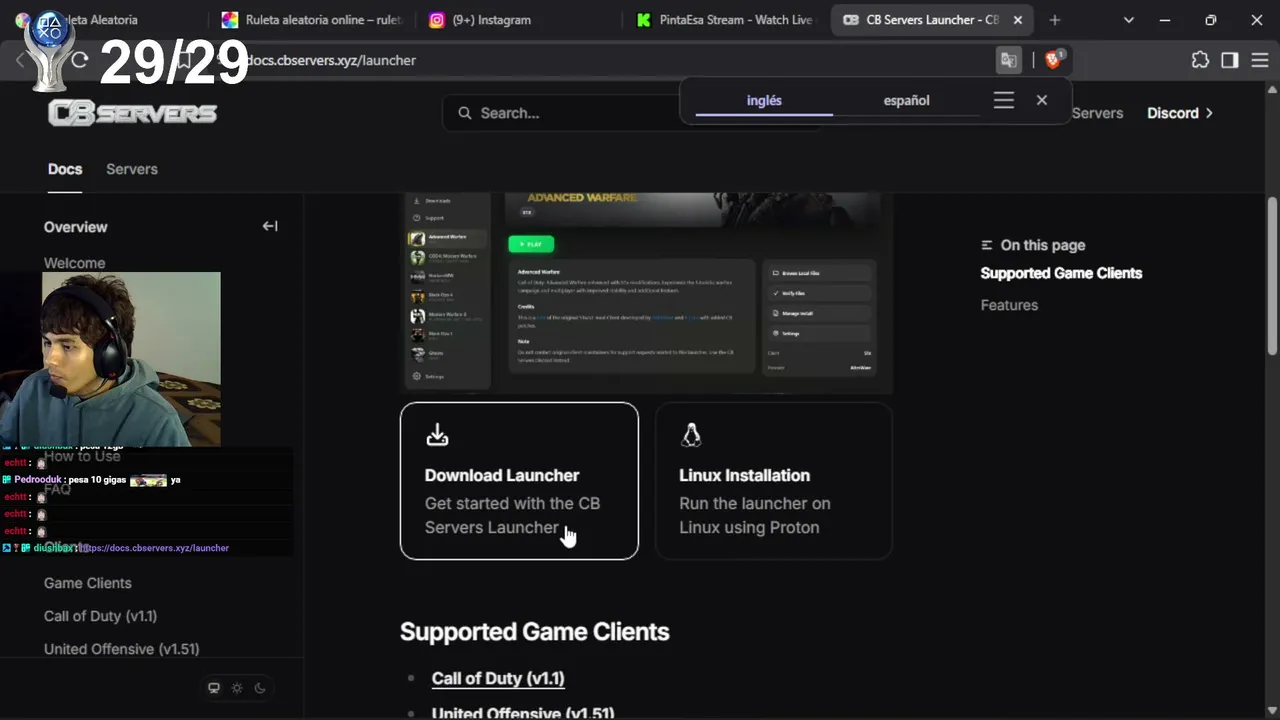This screenshot has width=1280, height=720.
Task: Click the download icon on Download Launcher card
Action: pos(437,435)
